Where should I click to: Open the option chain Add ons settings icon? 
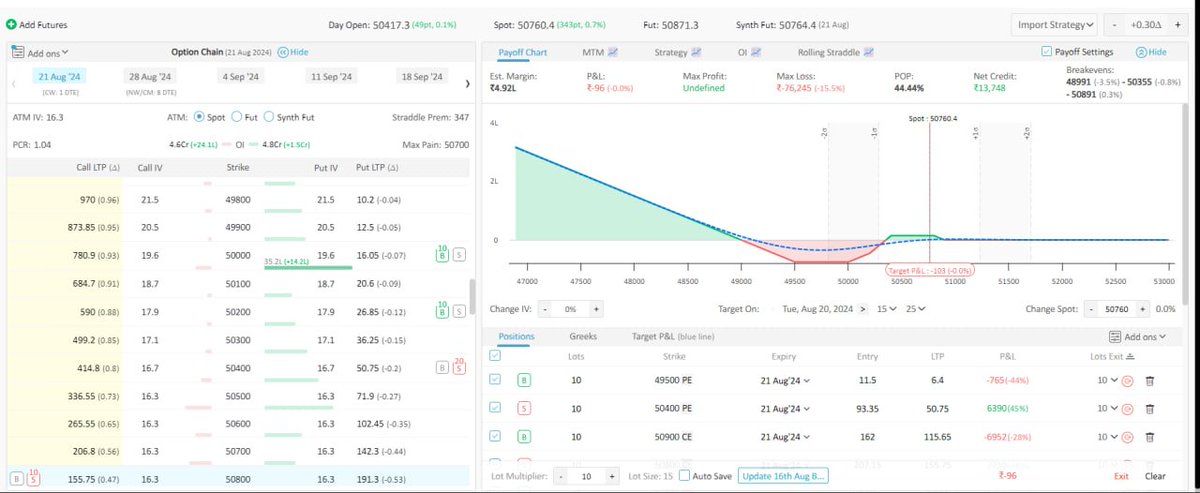pyautogui.click(x=17, y=51)
